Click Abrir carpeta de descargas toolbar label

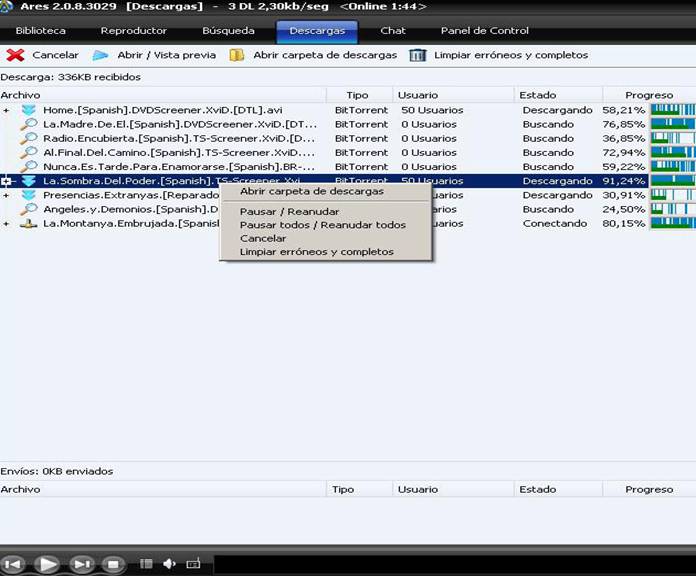coord(325,55)
